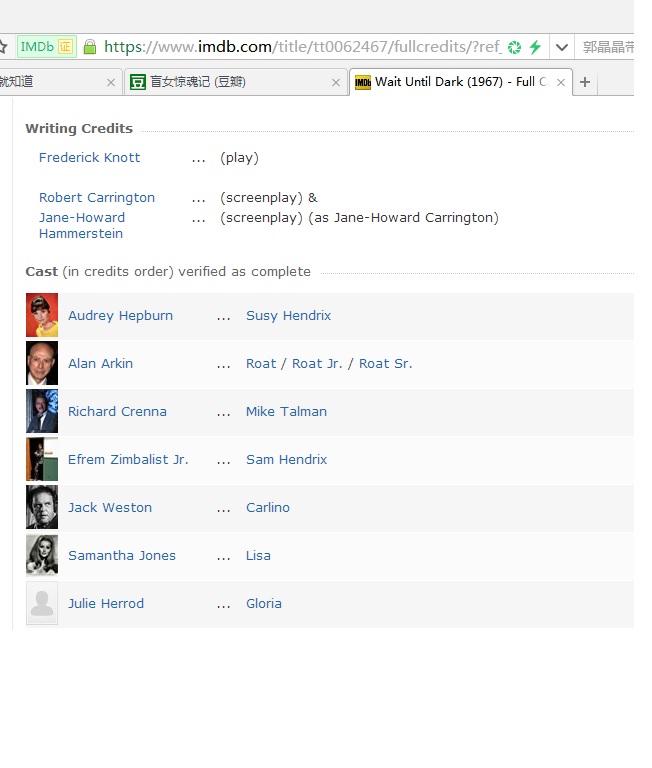Close the 盲女惊魂记 (豆瓣) tab
652x768 pixels.
[335, 83]
